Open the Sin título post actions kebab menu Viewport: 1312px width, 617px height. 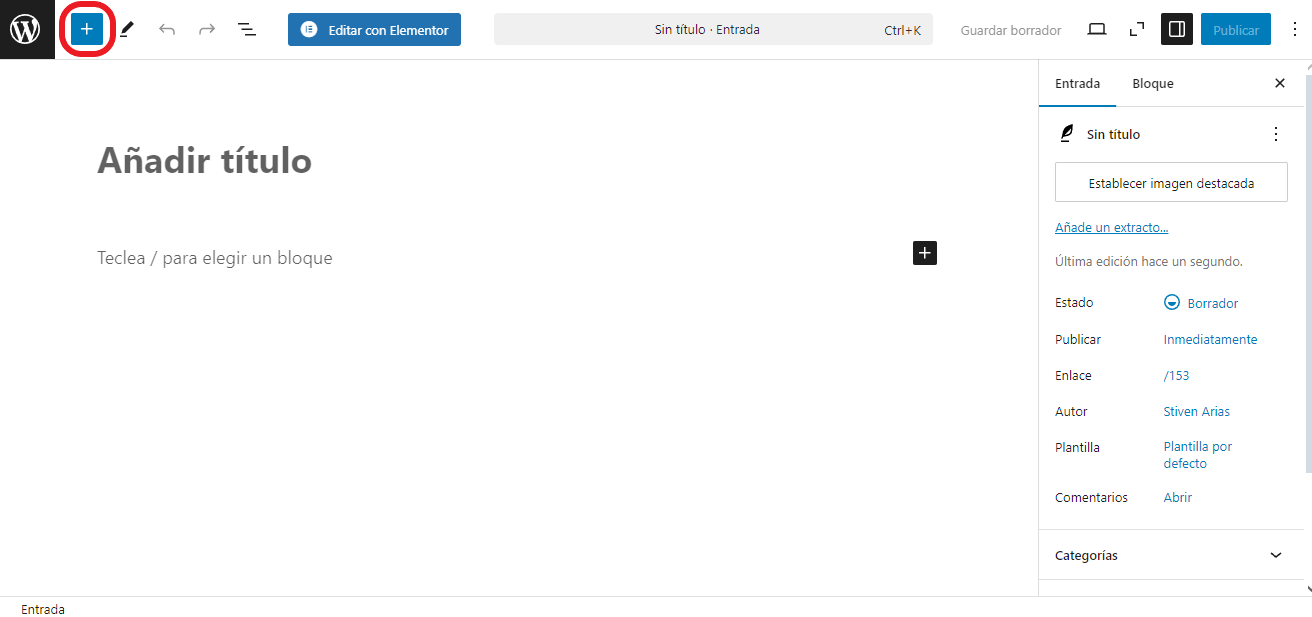1275,133
